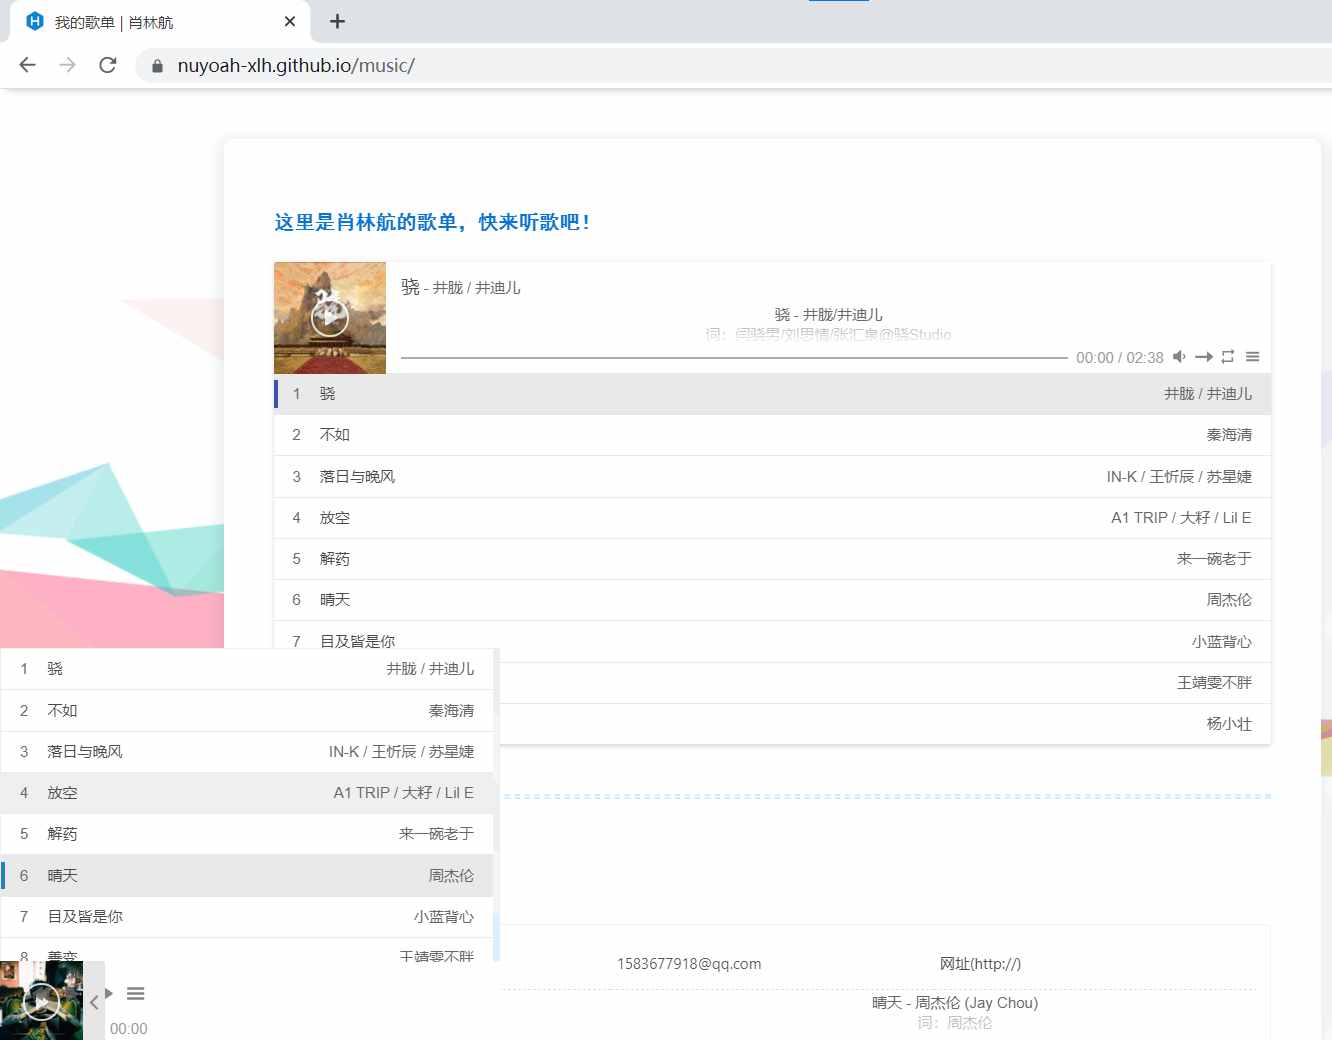Screen dimensions: 1332x1040
Task: Play 骁 using the album-art play button
Action: coord(330,318)
